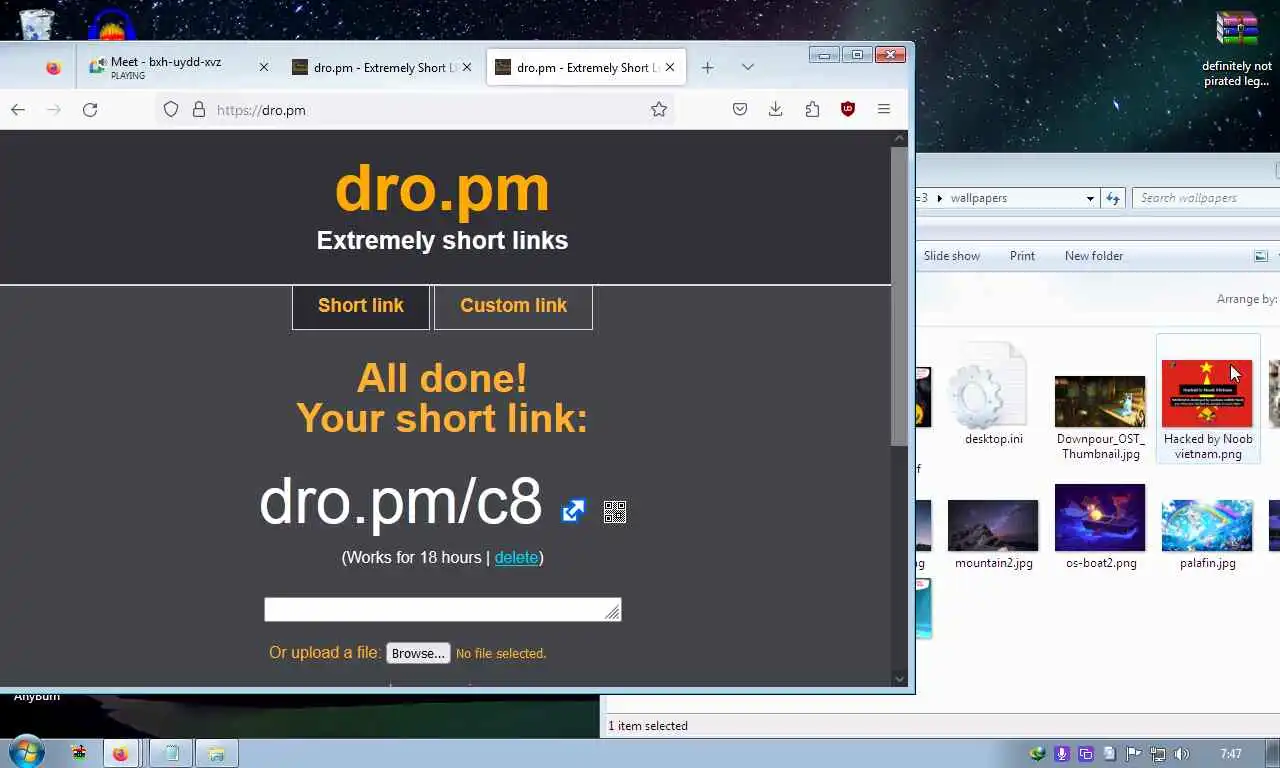Click the wallpapers breadcrumb segment
Viewport: 1280px width, 768px height.
tap(978, 198)
